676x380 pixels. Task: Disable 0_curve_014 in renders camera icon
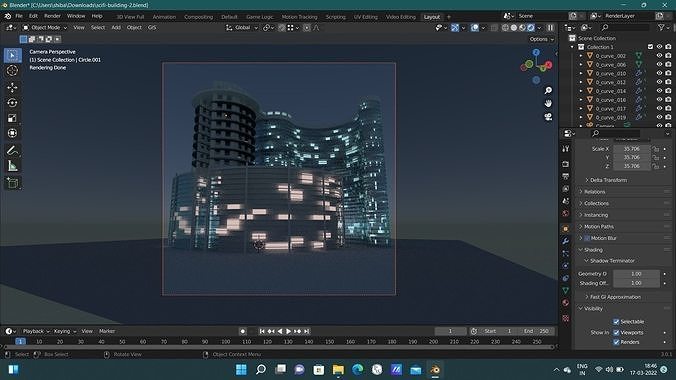pos(668,91)
